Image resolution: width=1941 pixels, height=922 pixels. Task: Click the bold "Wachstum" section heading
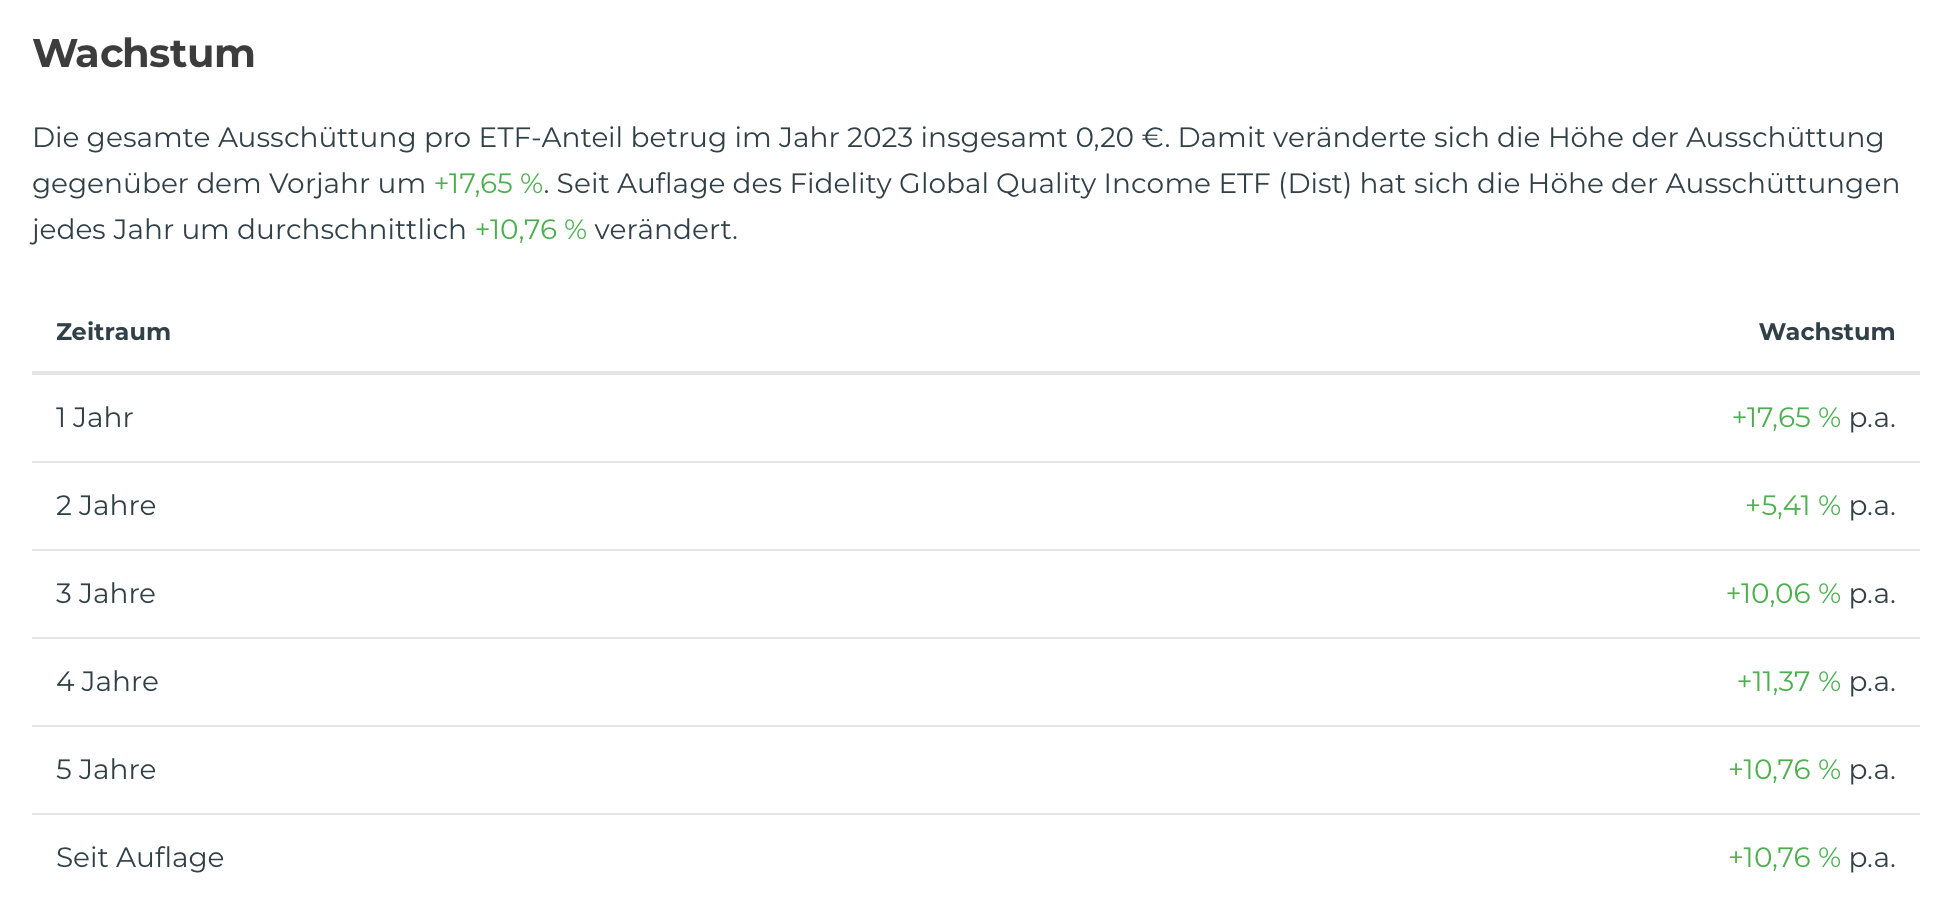point(144,54)
